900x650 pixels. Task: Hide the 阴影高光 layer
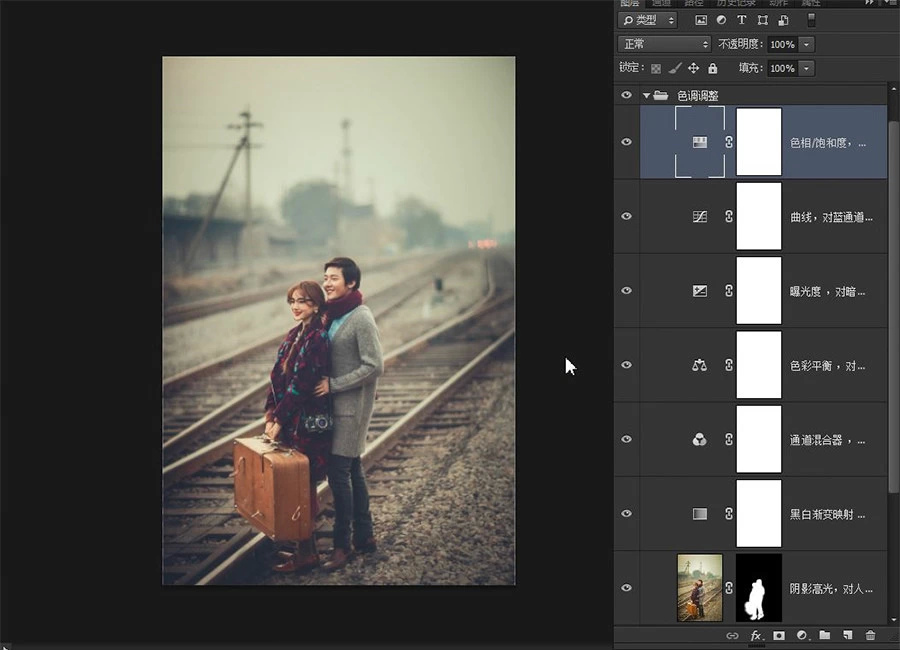pyautogui.click(x=627, y=587)
